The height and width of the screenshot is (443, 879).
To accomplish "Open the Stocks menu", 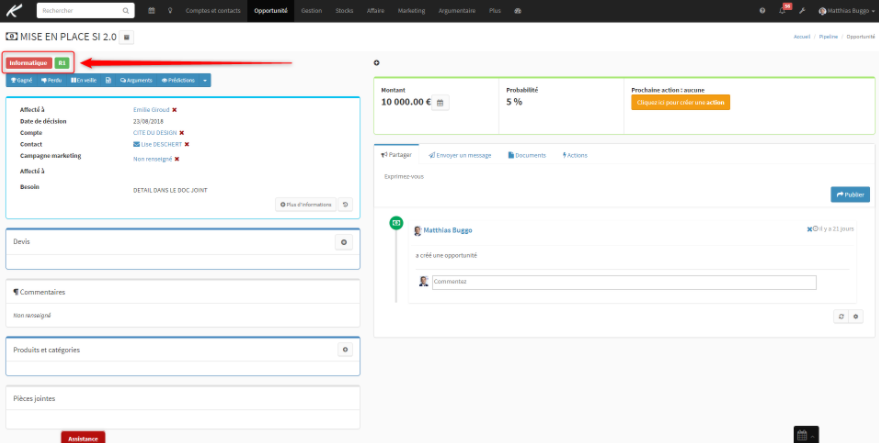I will [344, 11].
